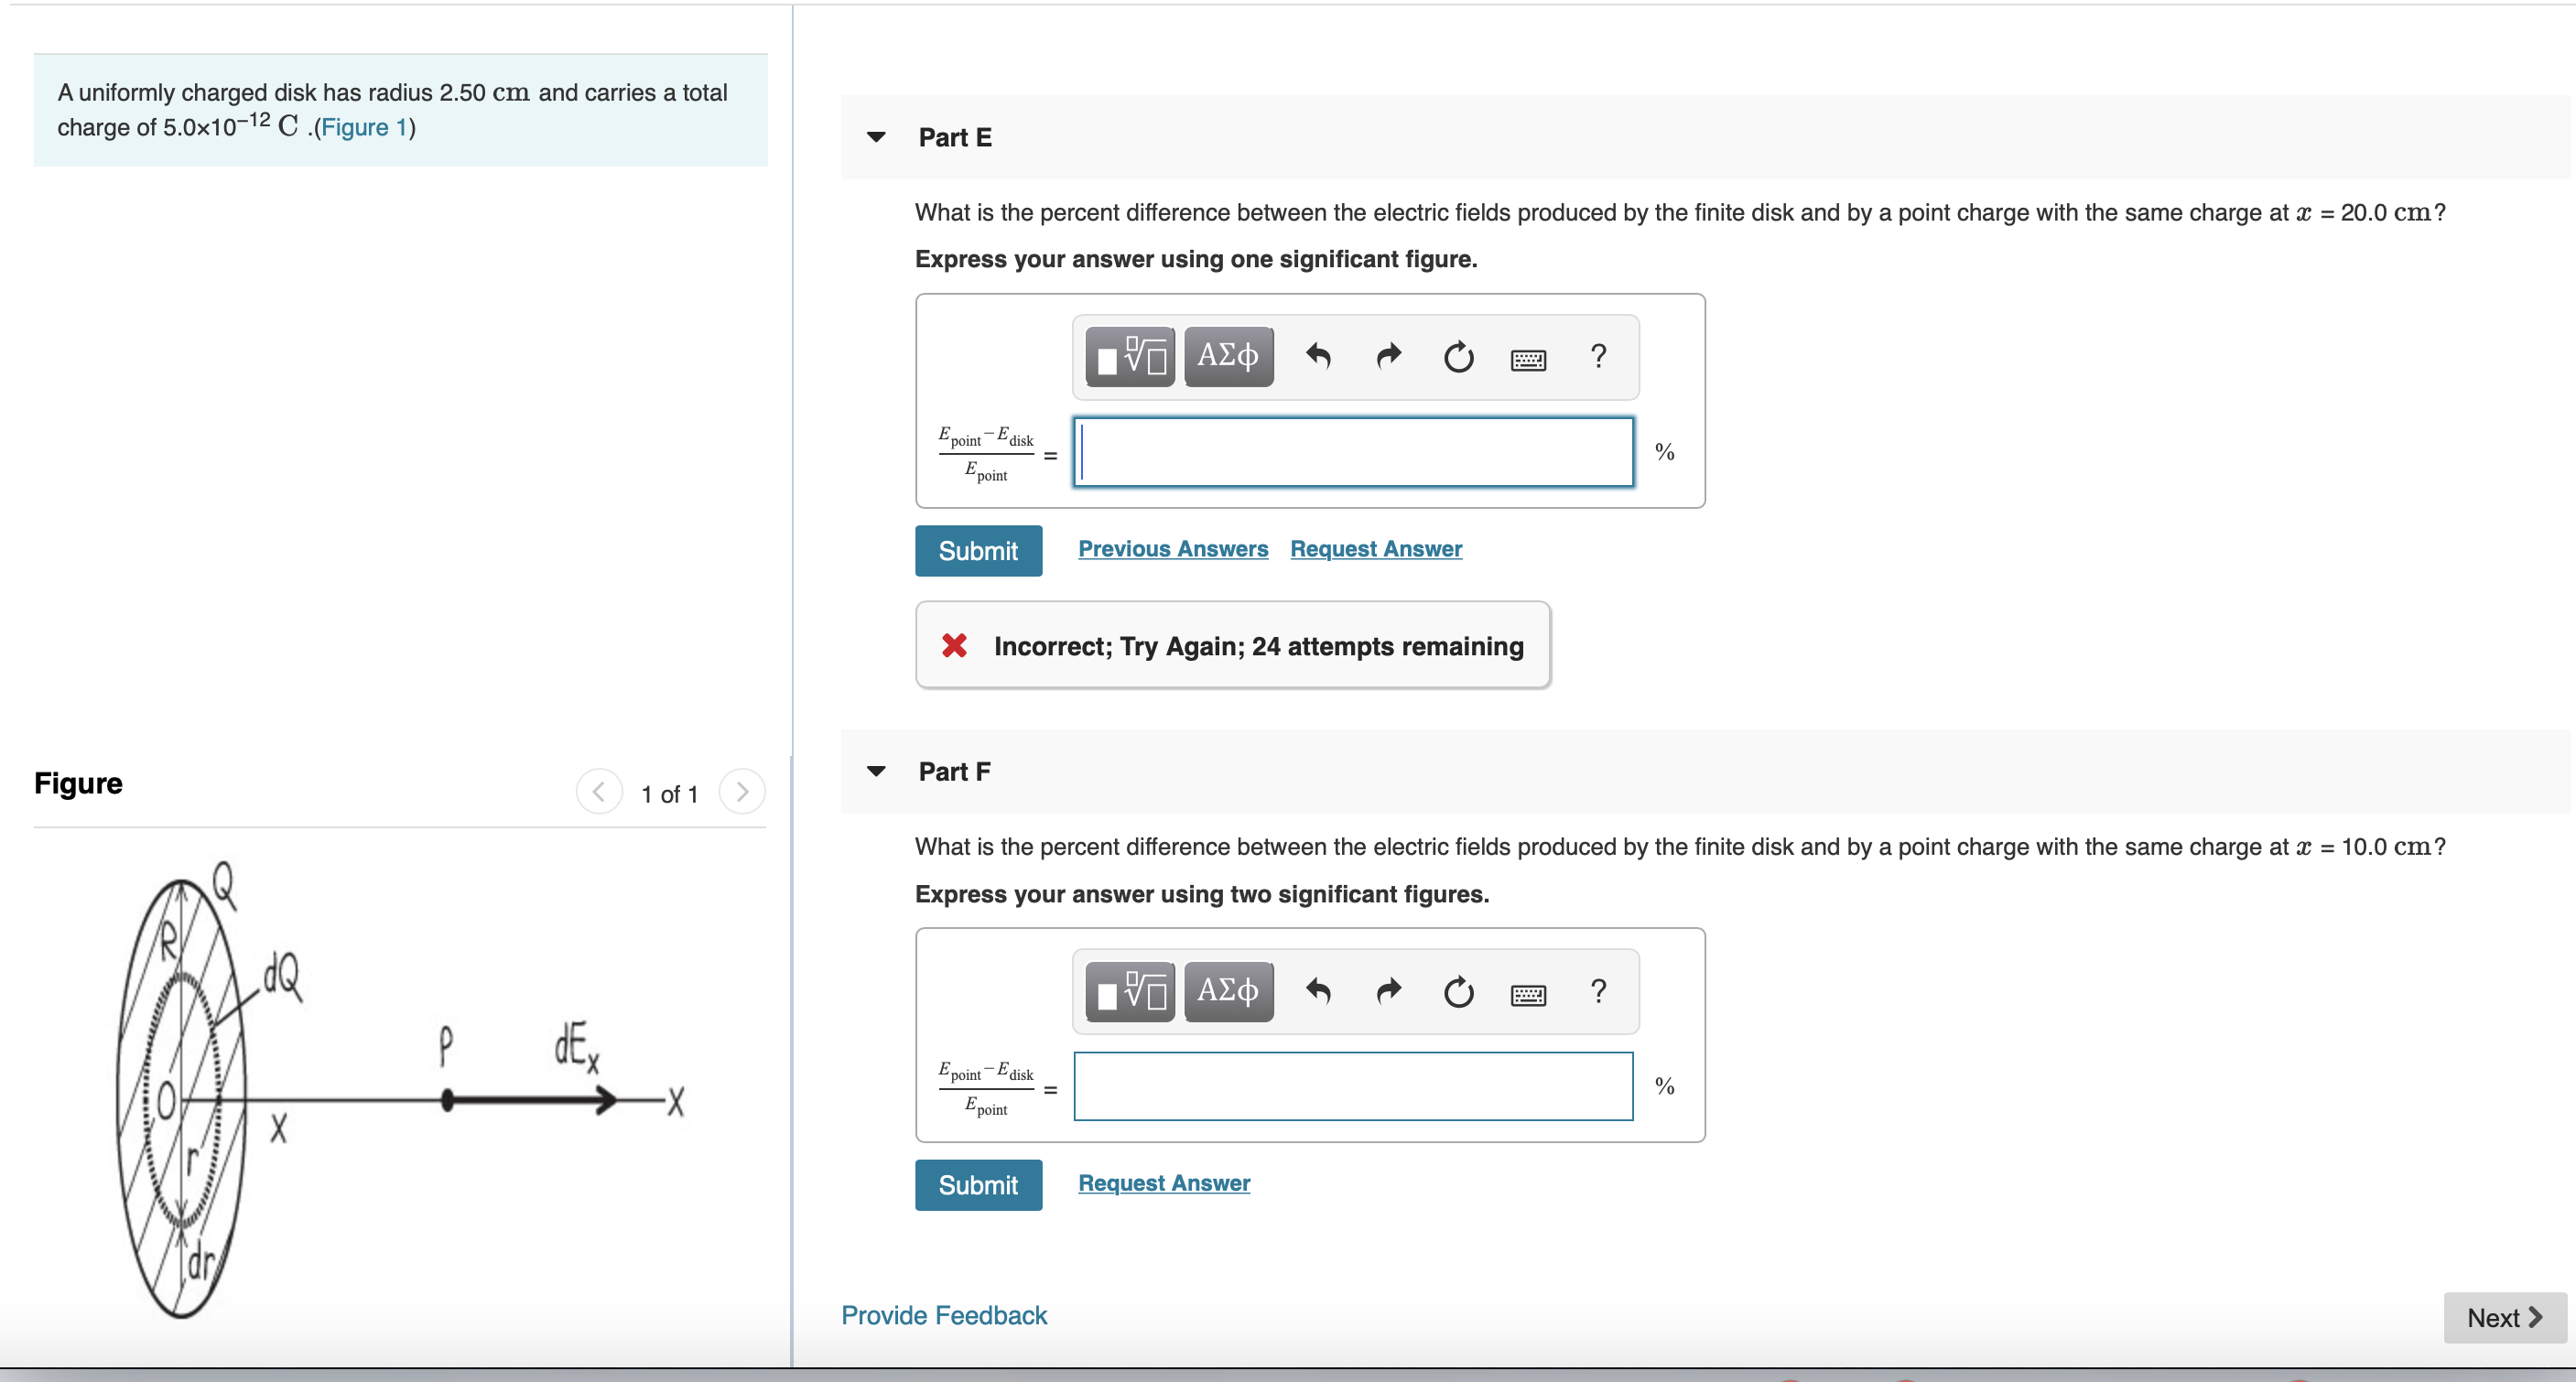Image resolution: width=2576 pixels, height=1382 pixels.
Task: Focus the Part F answer input box
Action: (x=1353, y=1086)
